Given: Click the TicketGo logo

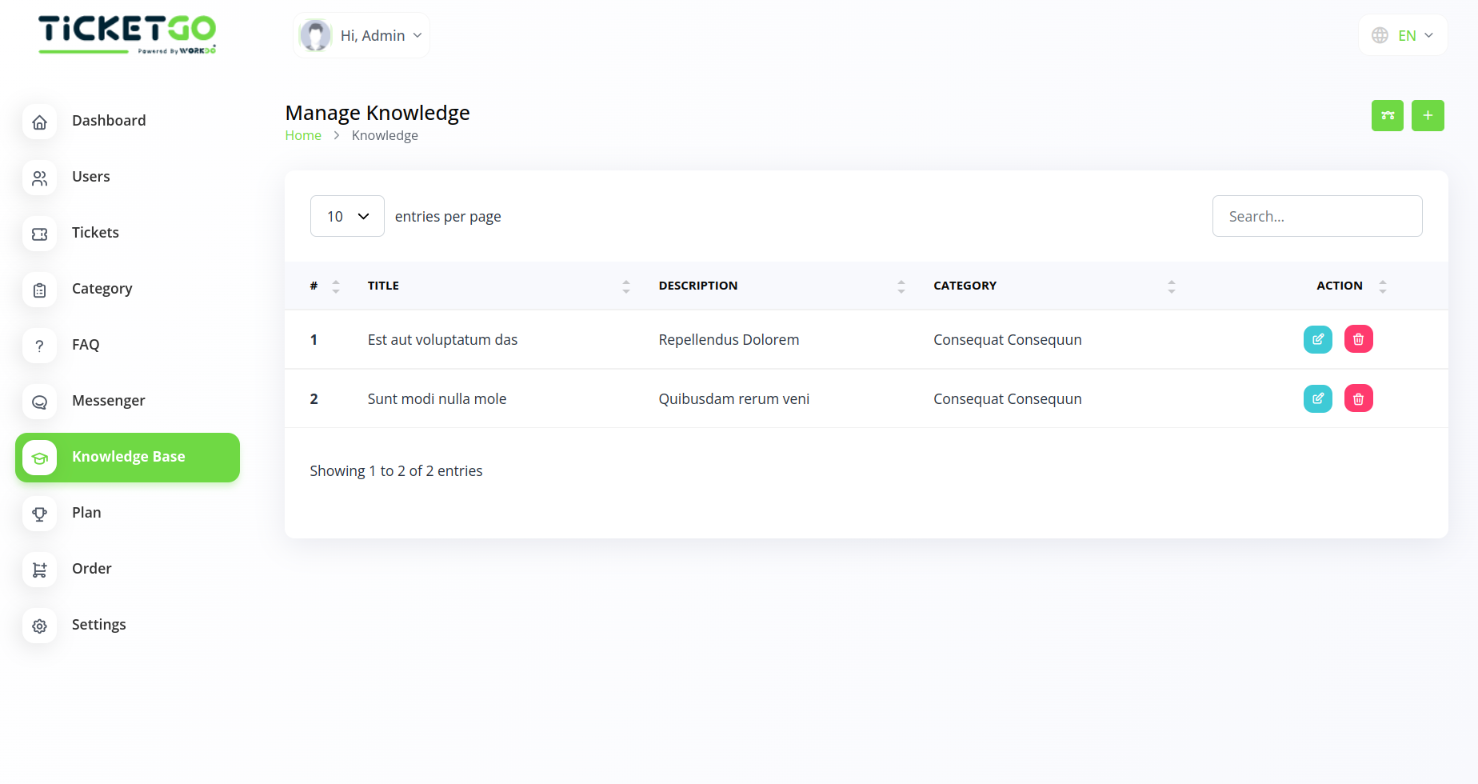Looking at the screenshot, I should (x=127, y=34).
